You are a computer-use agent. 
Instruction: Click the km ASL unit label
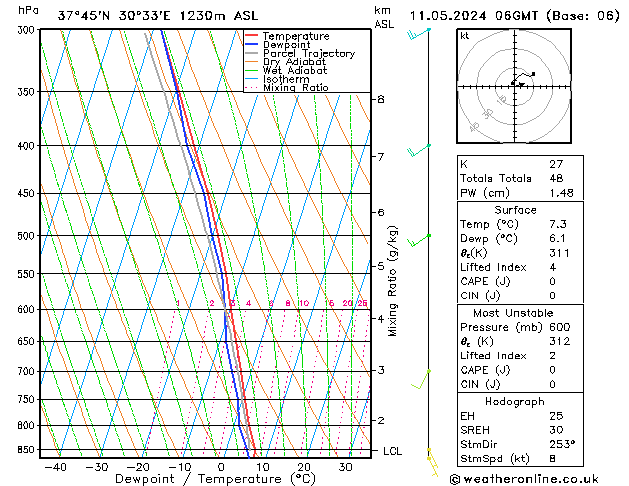(384, 17)
